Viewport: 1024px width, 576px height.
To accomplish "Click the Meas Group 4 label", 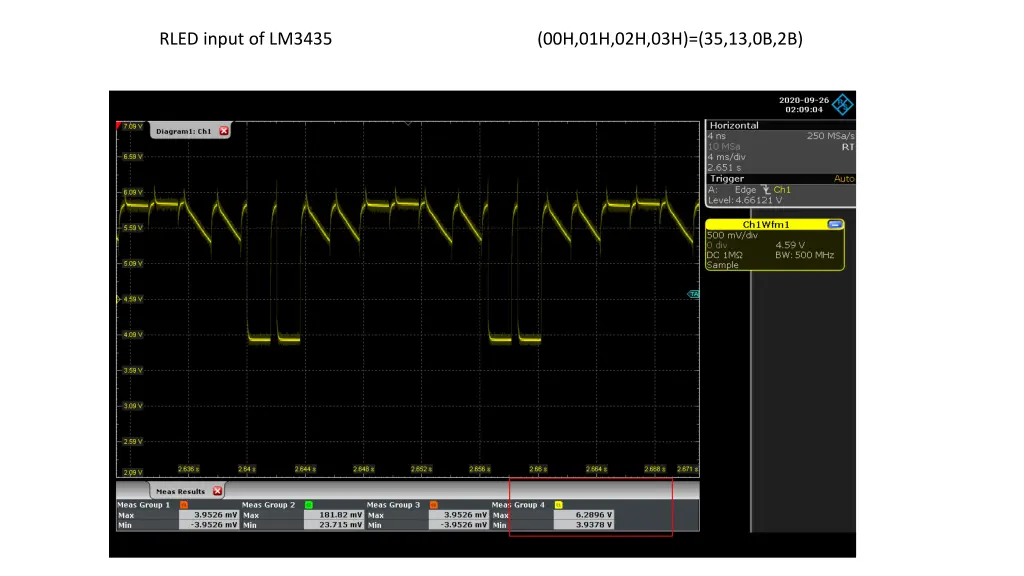I will pyautogui.click(x=518, y=505).
